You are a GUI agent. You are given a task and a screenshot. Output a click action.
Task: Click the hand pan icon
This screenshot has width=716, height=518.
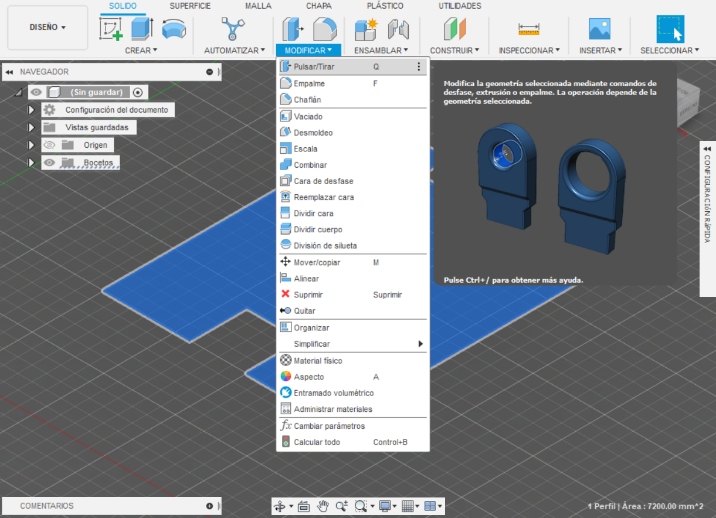tap(323, 506)
